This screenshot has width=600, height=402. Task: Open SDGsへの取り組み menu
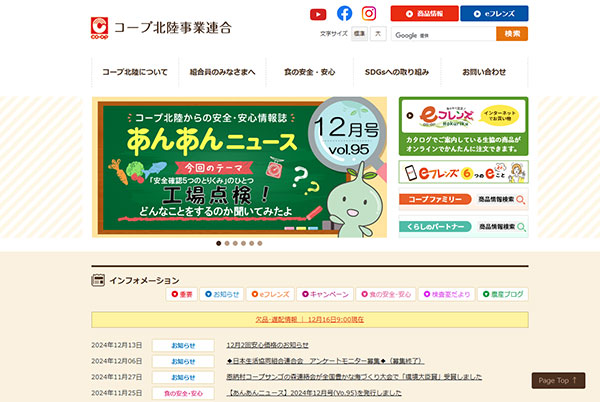point(397,72)
